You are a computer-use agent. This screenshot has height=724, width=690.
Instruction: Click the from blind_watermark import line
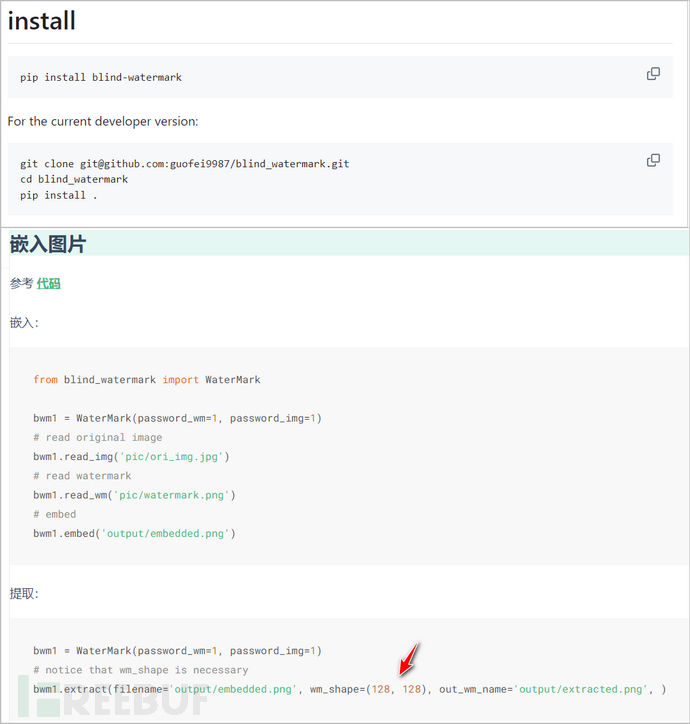(146, 380)
